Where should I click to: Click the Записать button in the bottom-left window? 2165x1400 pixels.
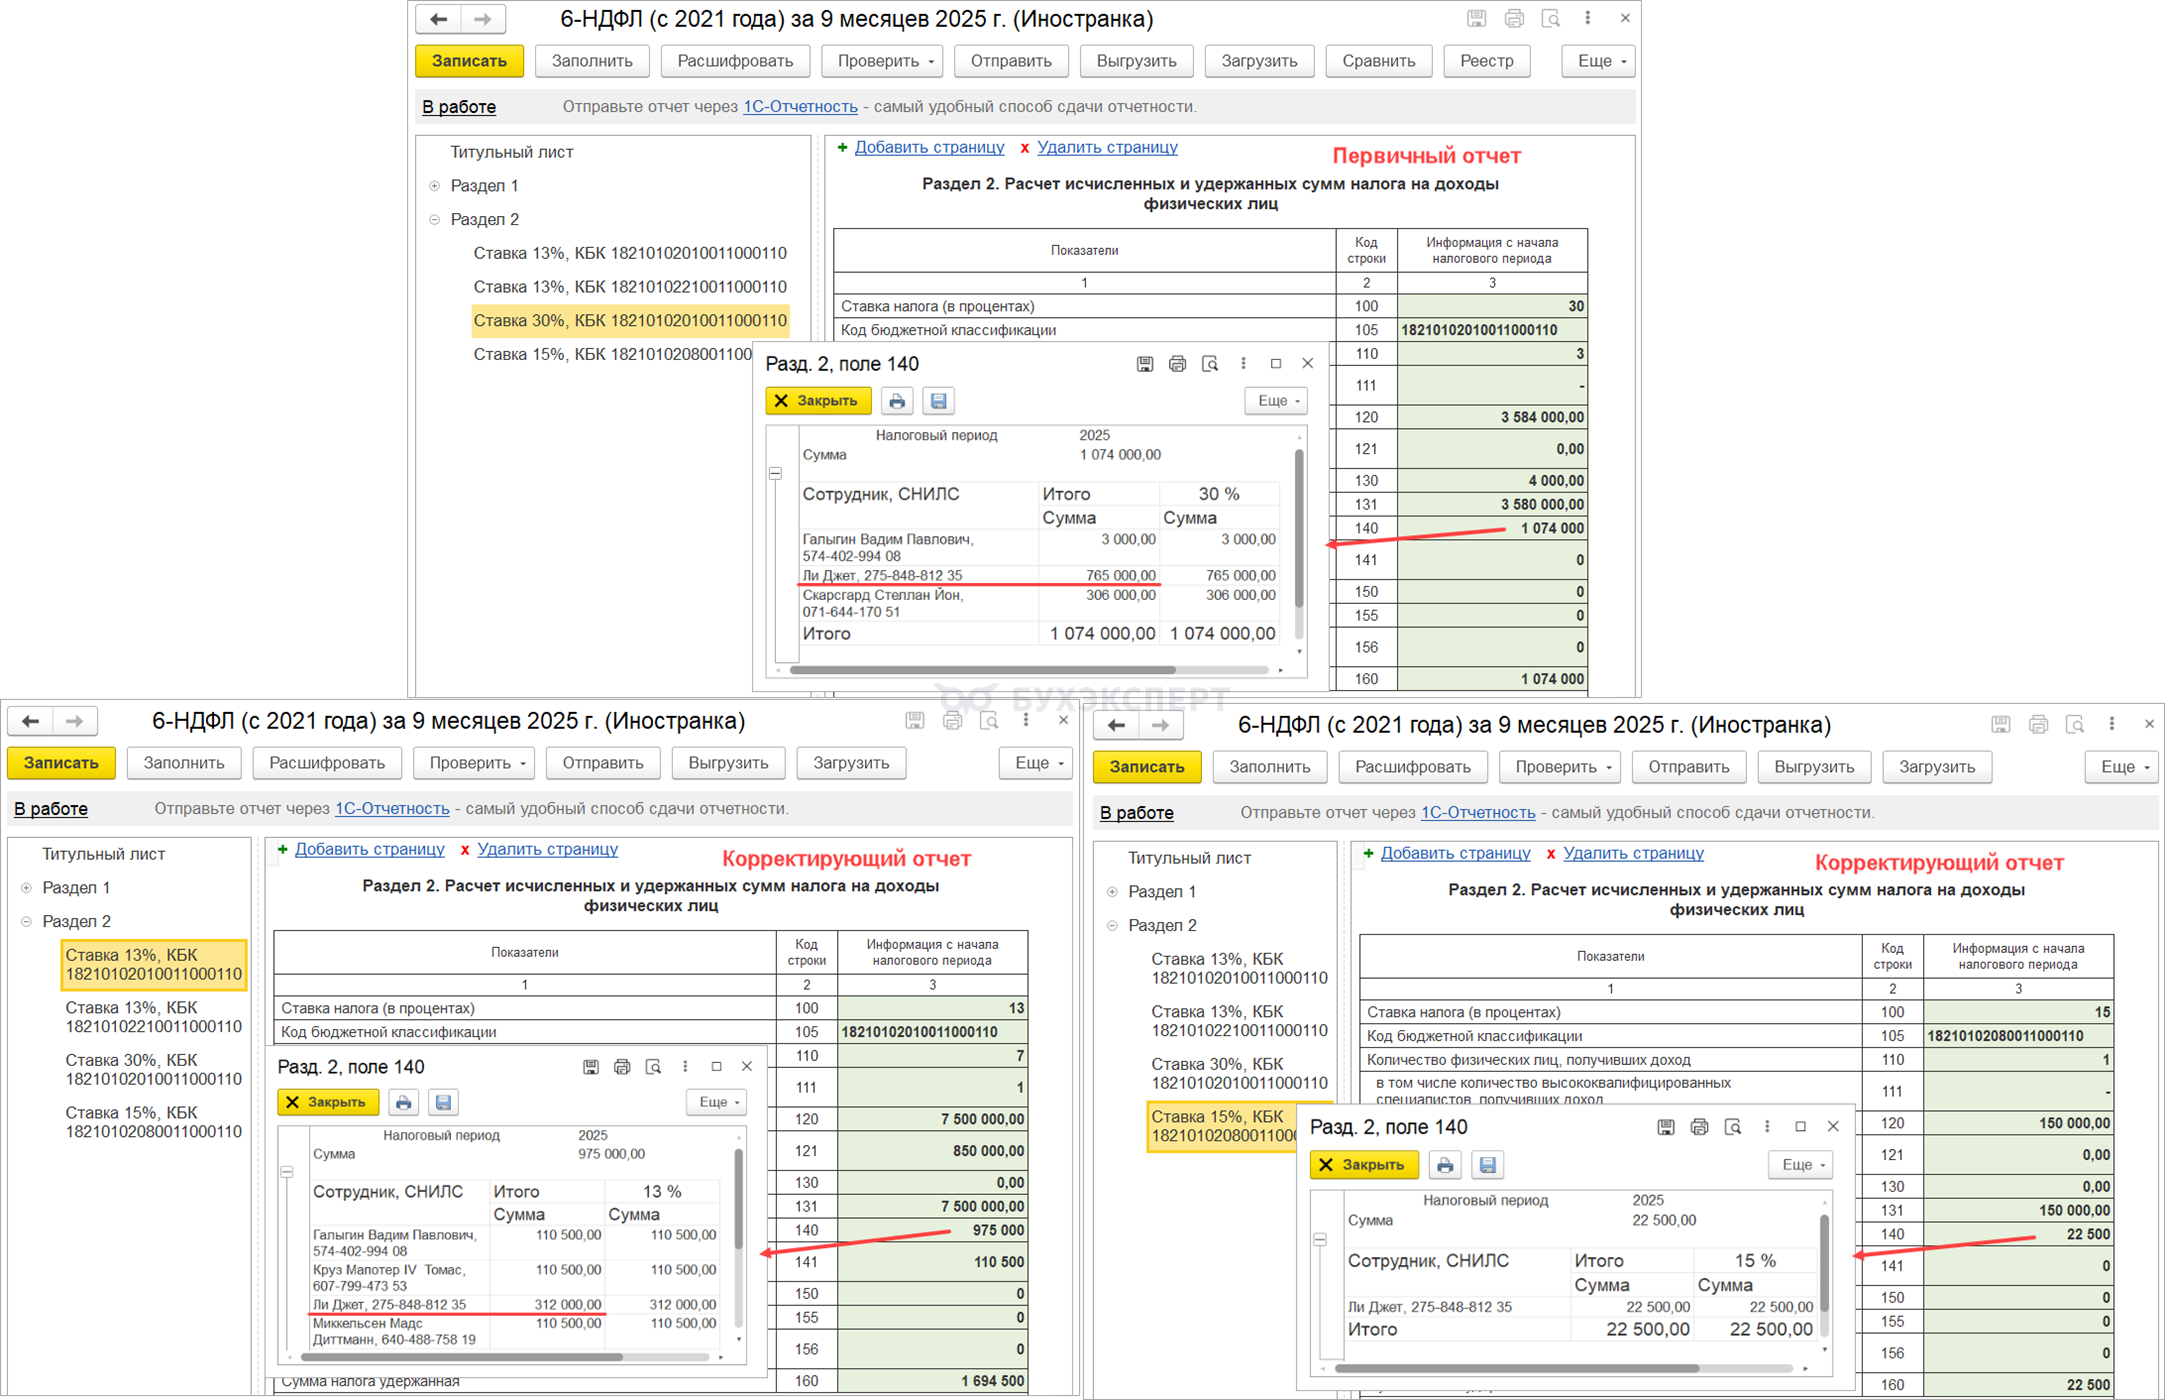tap(62, 763)
